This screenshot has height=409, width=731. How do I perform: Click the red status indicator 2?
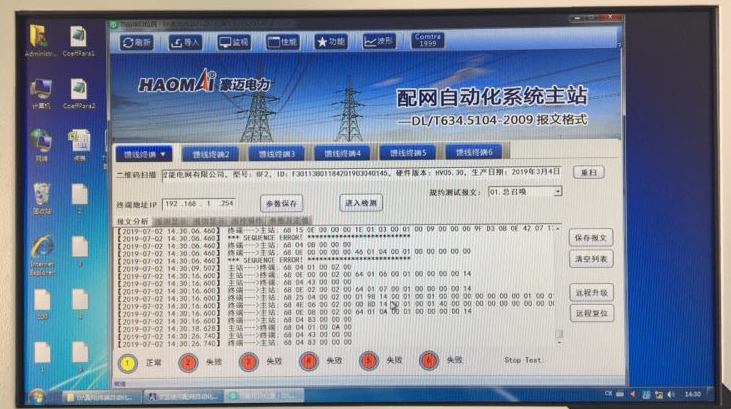tap(186, 361)
